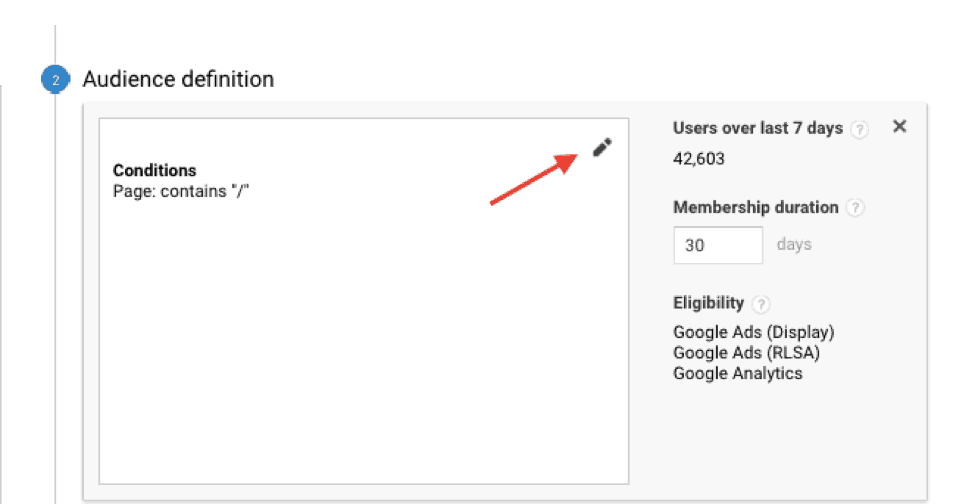Screen dimensions: 975x504
Task: Click the Membership duration days input field
Action: (718, 245)
